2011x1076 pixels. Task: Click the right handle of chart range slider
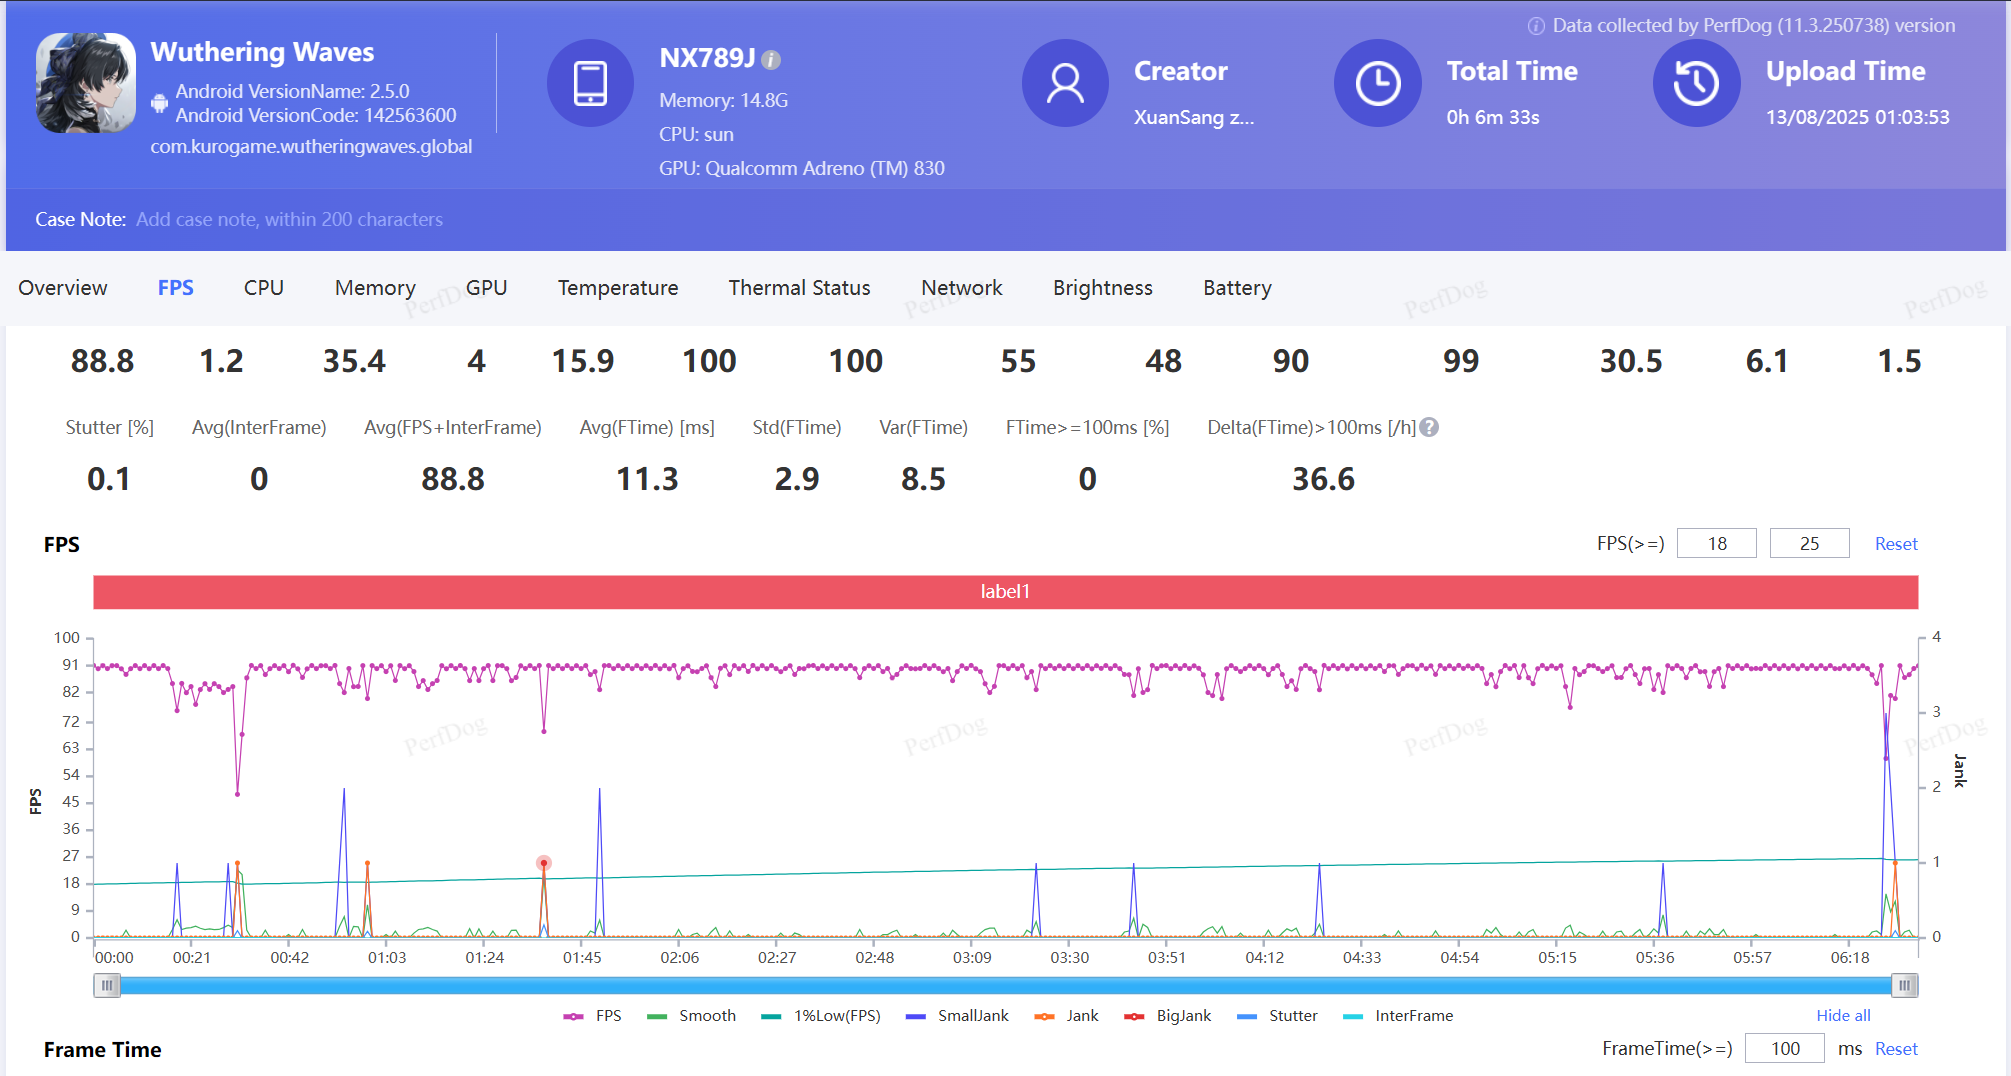1905,985
